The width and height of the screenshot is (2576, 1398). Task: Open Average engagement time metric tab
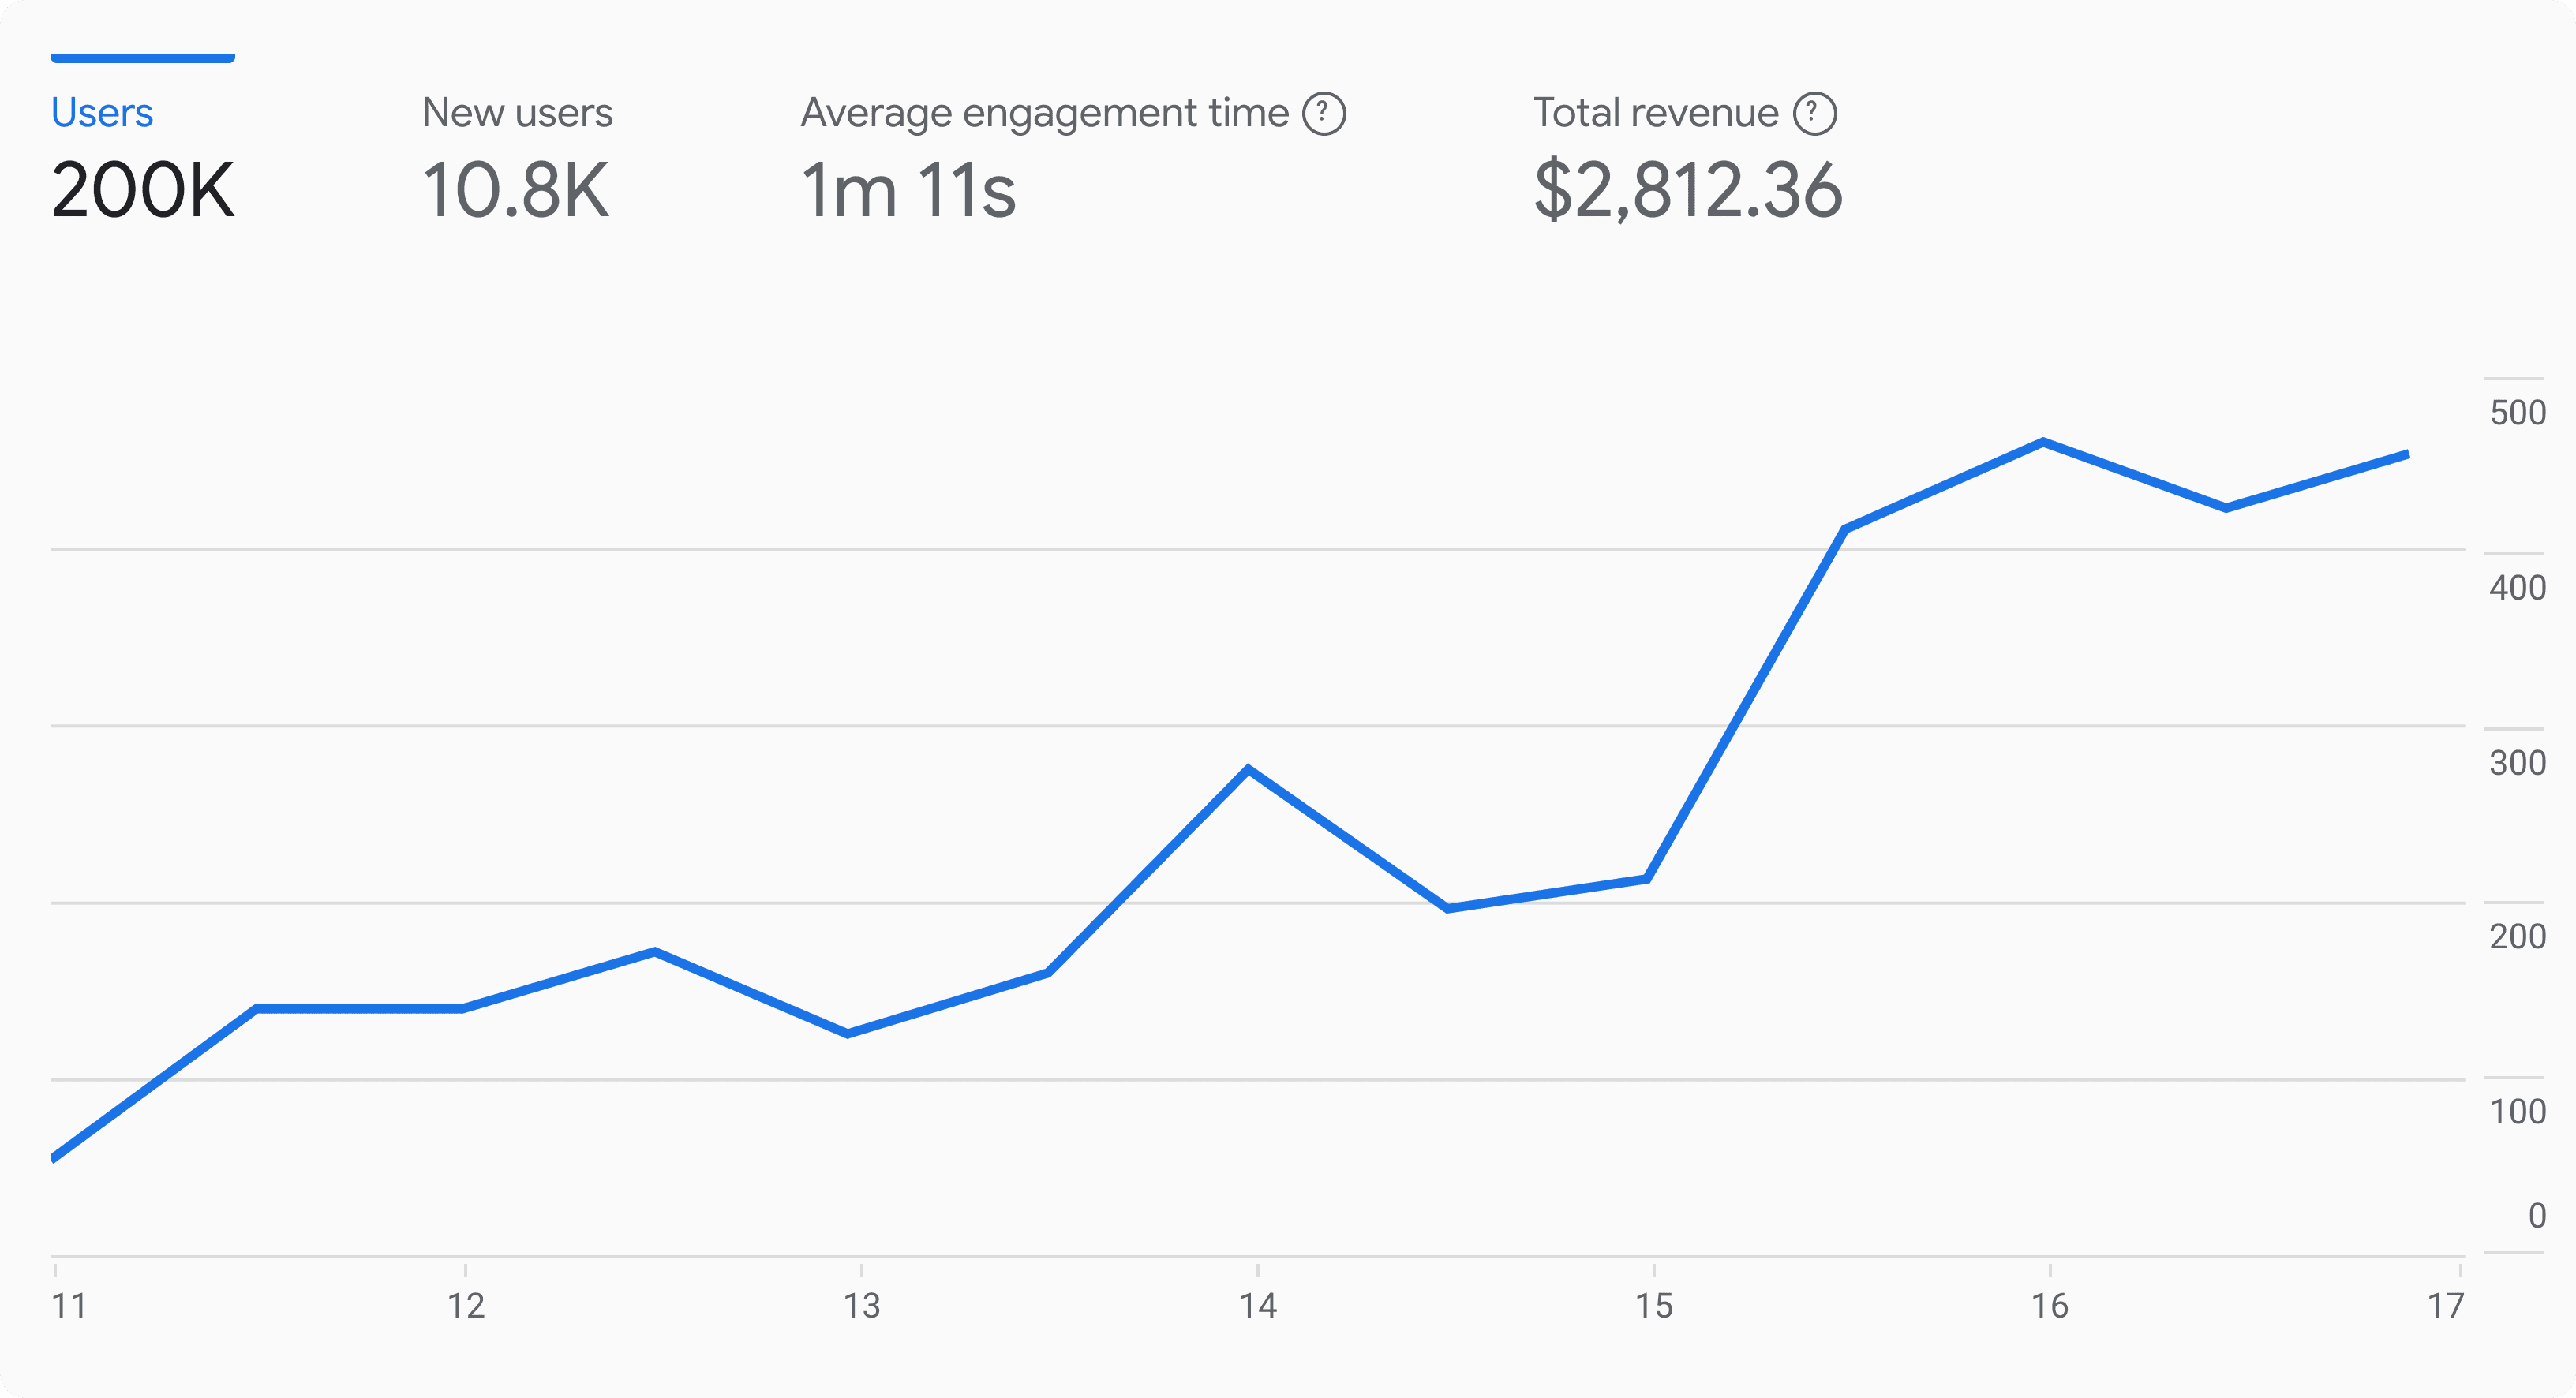coord(1045,113)
